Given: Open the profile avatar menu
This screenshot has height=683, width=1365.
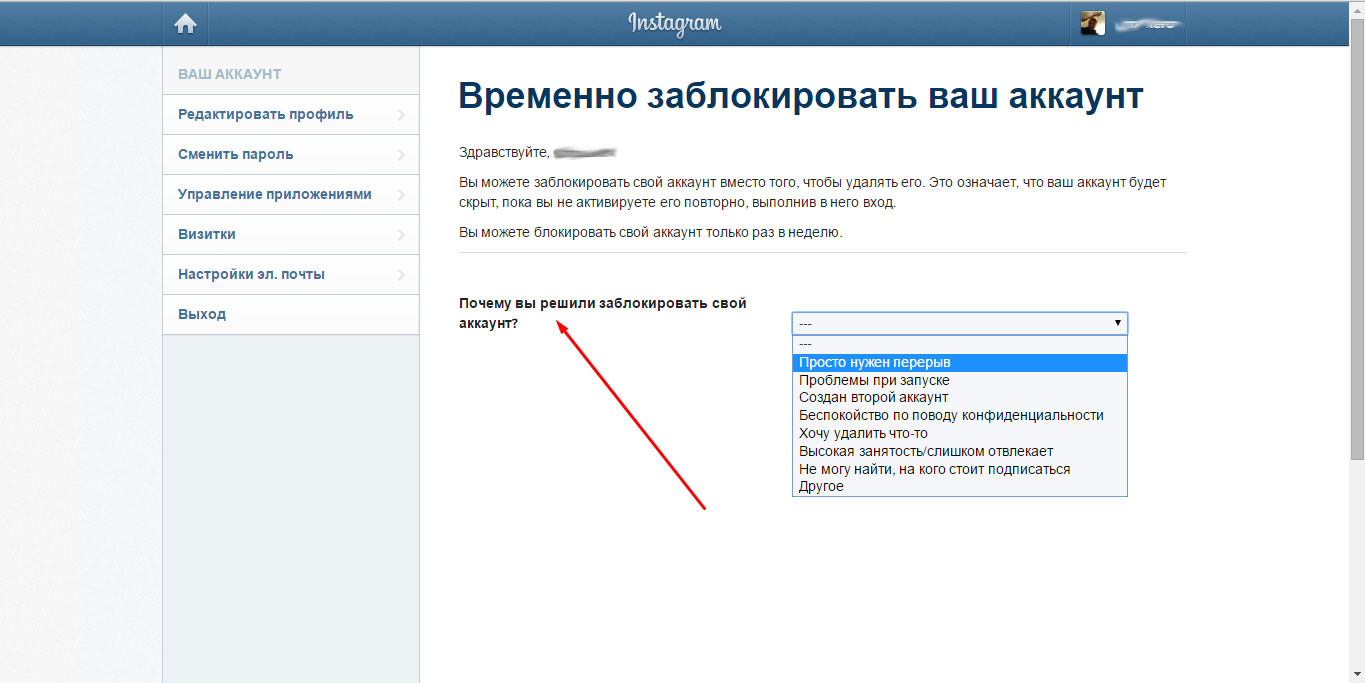Looking at the screenshot, I should click(1093, 24).
